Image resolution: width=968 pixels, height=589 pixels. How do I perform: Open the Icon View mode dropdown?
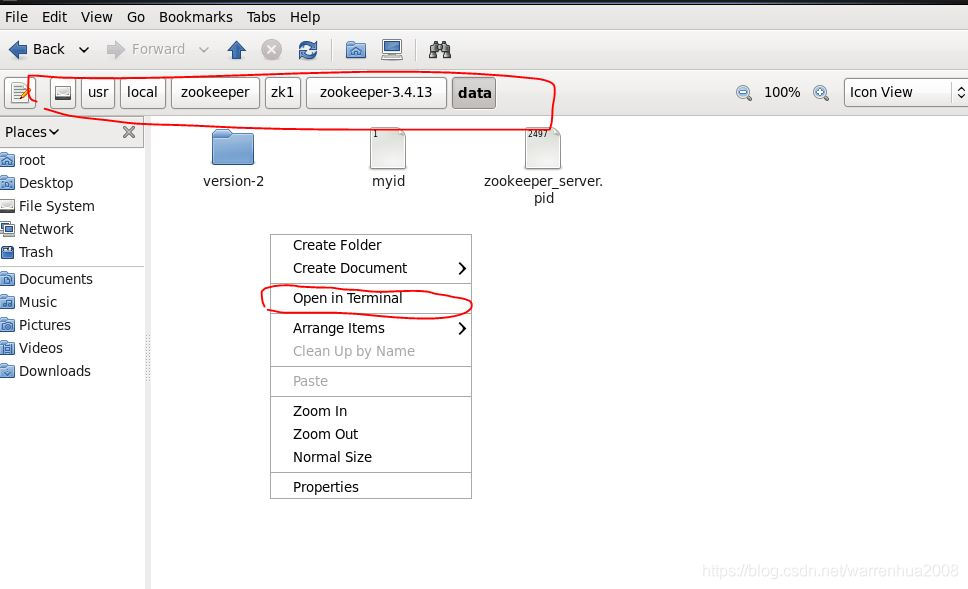[905, 93]
